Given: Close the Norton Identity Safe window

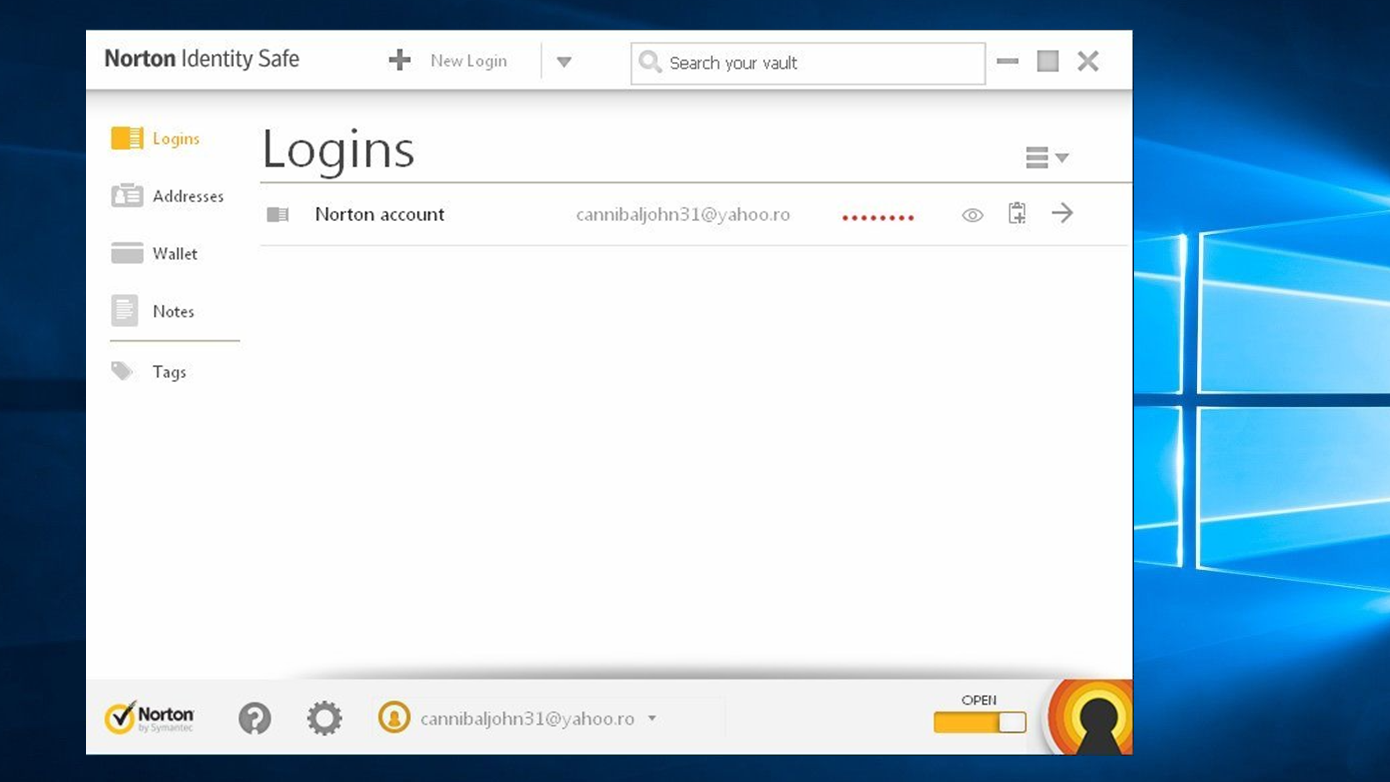Looking at the screenshot, I should (x=1088, y=61).
